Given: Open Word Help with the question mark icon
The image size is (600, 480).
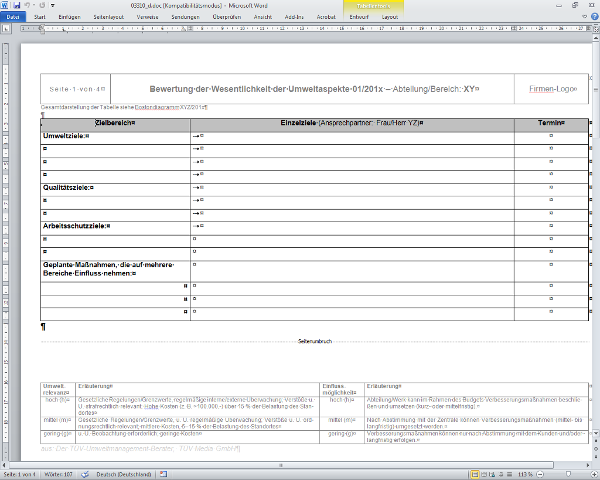Looking at the screenshot, I should click(593, 17).
